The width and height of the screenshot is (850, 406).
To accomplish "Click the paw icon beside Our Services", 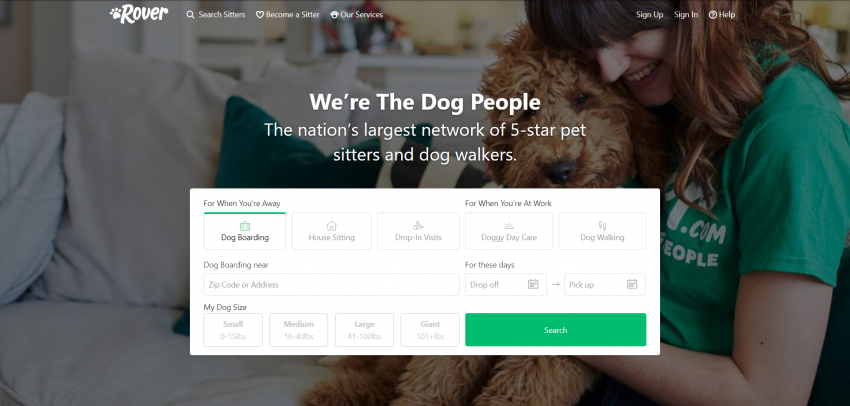I will pyautogui.click(x=334, y=15).
